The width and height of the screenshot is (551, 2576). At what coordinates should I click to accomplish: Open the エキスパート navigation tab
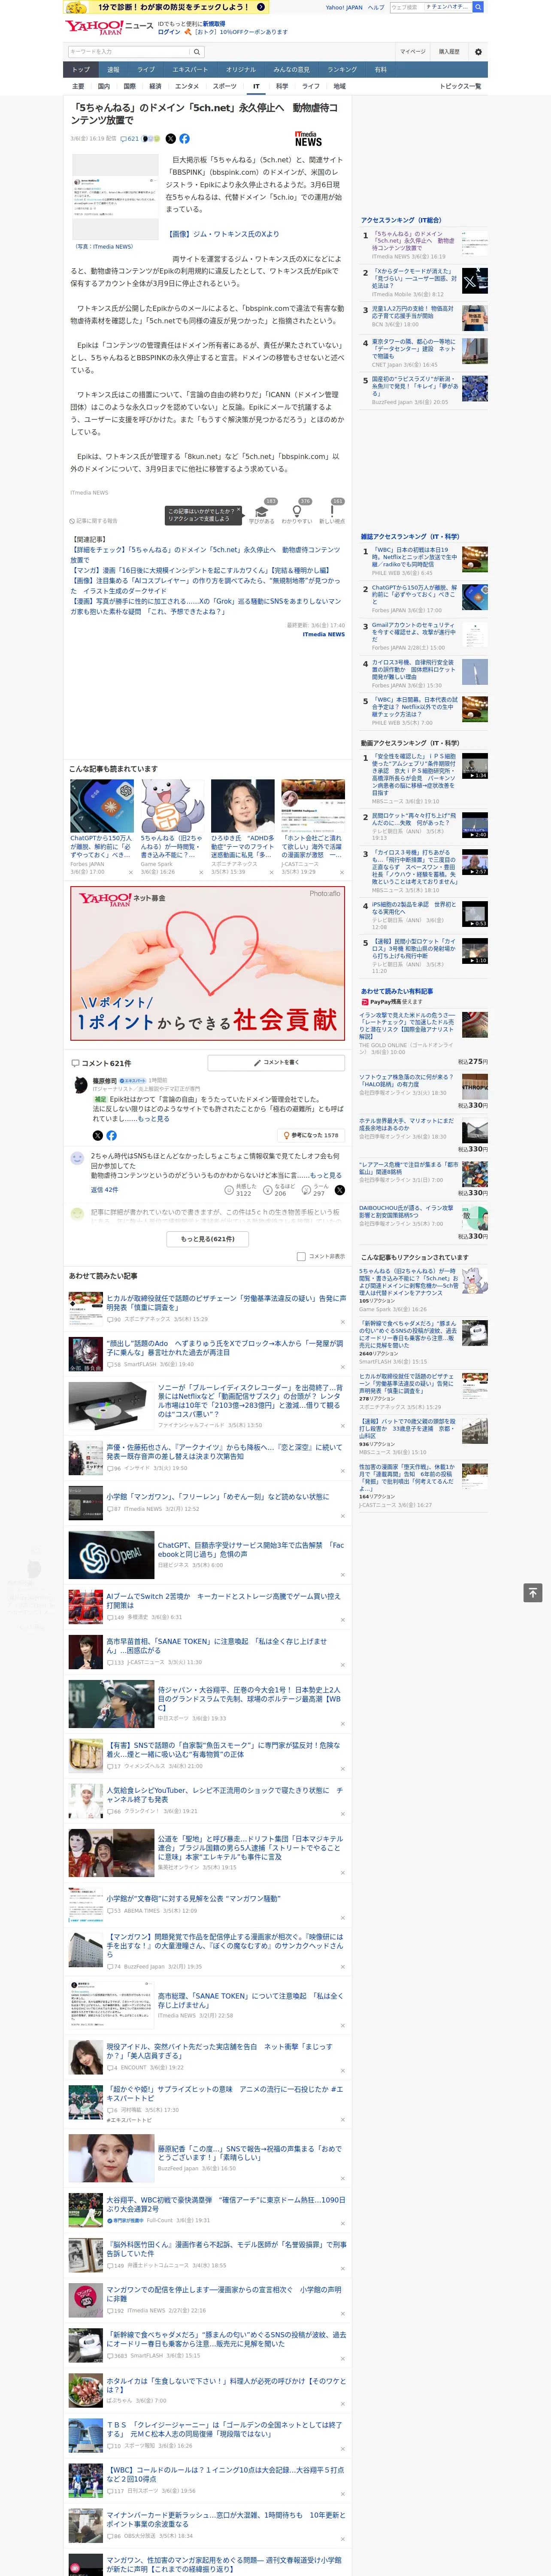pos(190,70)
